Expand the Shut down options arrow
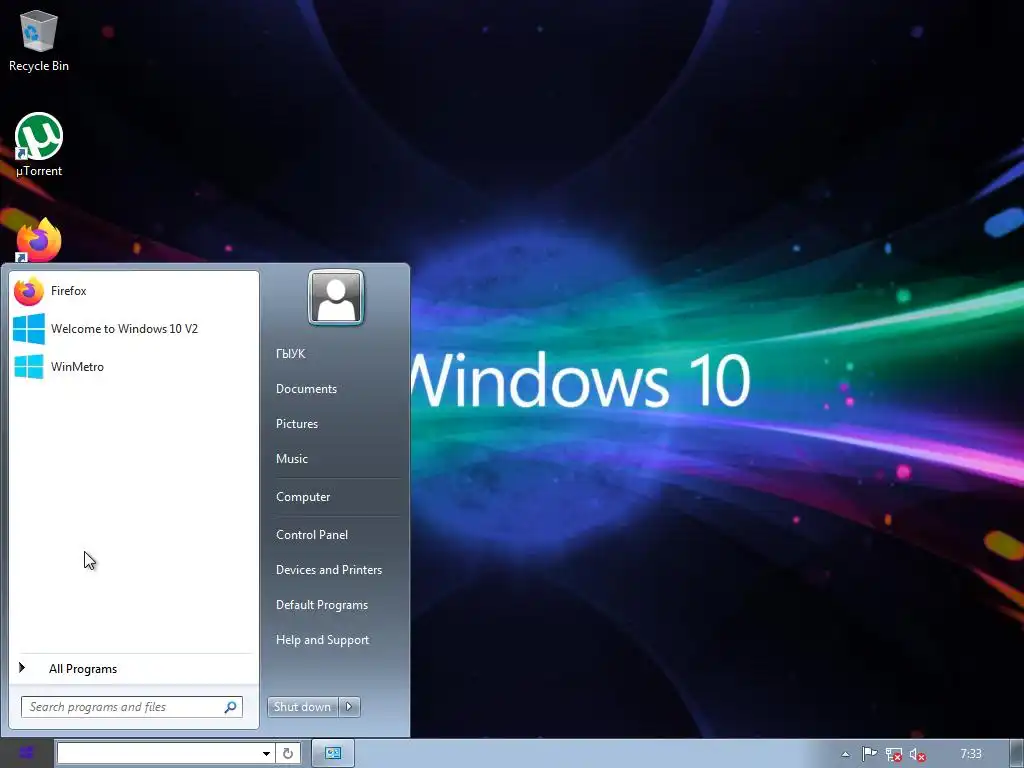This screenshot has height=768, width=1024. (x=349, y=707)
